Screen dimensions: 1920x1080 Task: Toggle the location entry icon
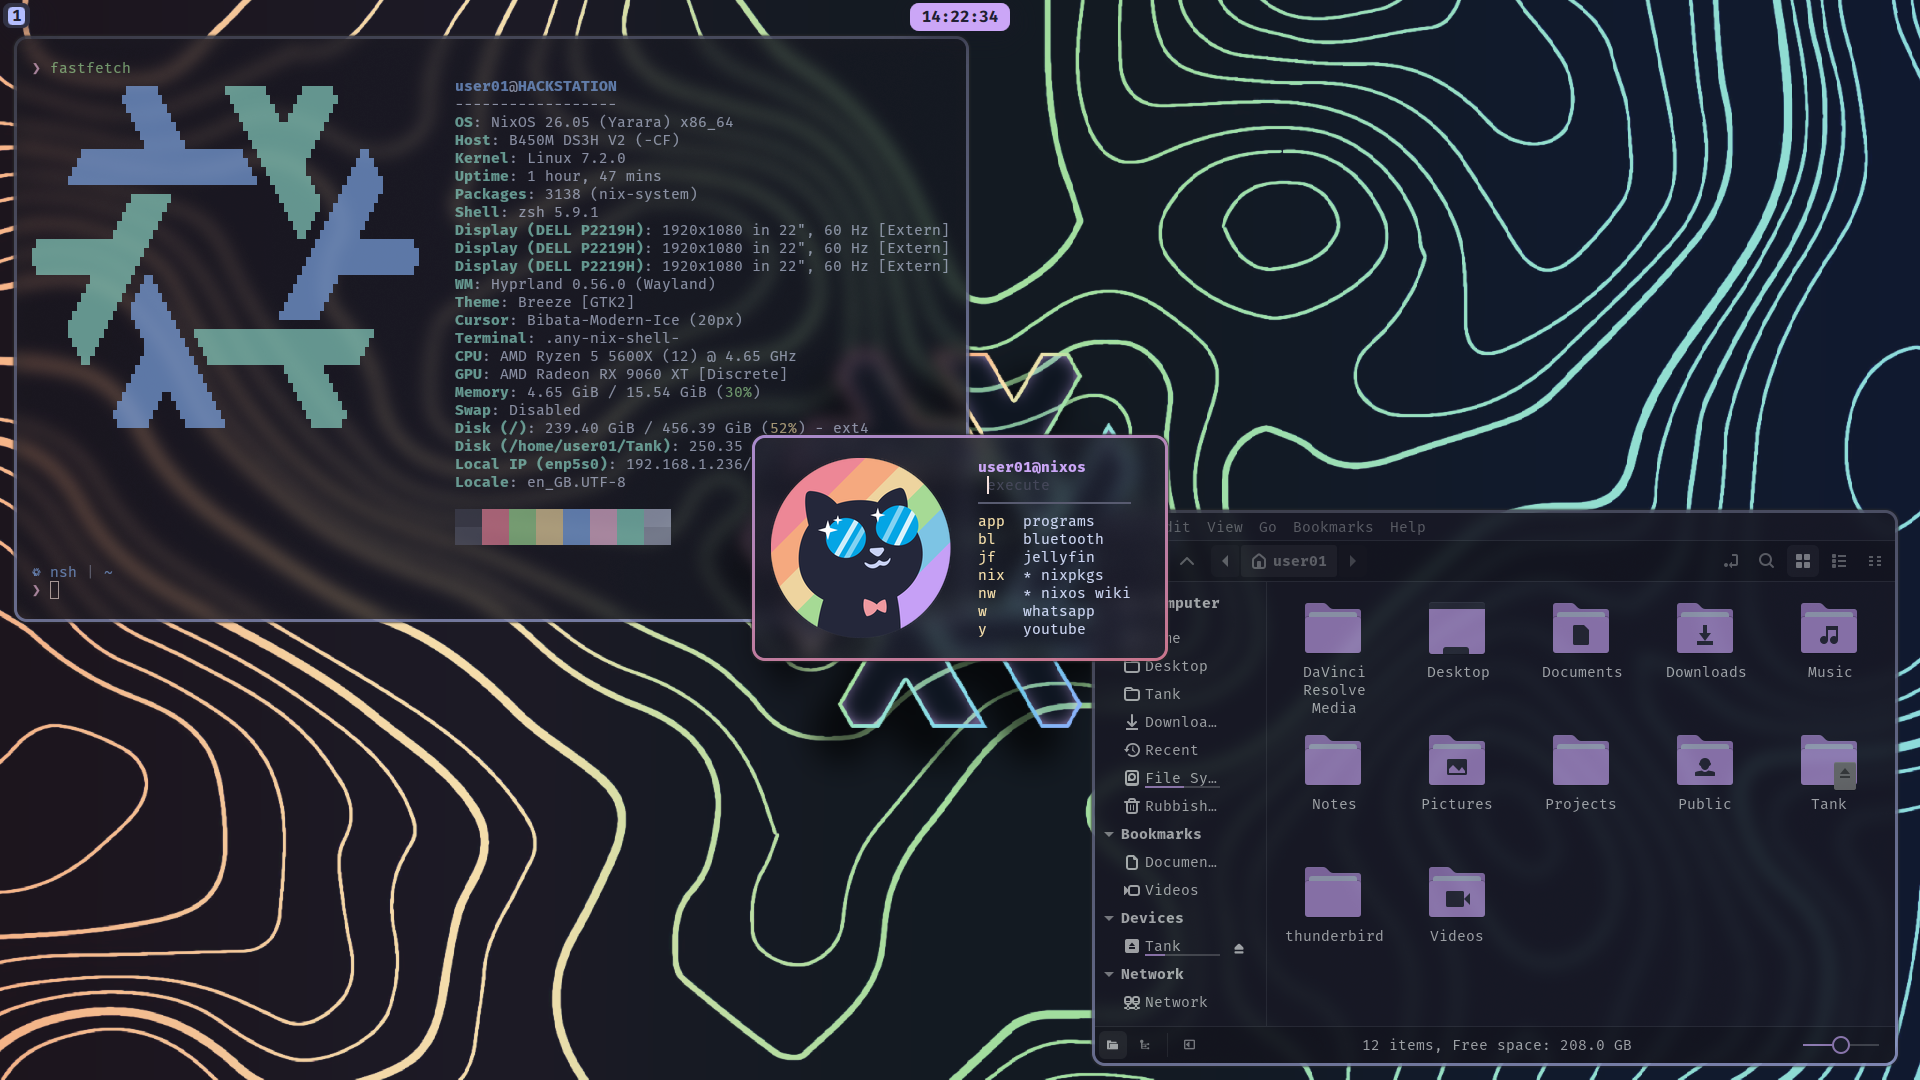[x=1731, y=561]
